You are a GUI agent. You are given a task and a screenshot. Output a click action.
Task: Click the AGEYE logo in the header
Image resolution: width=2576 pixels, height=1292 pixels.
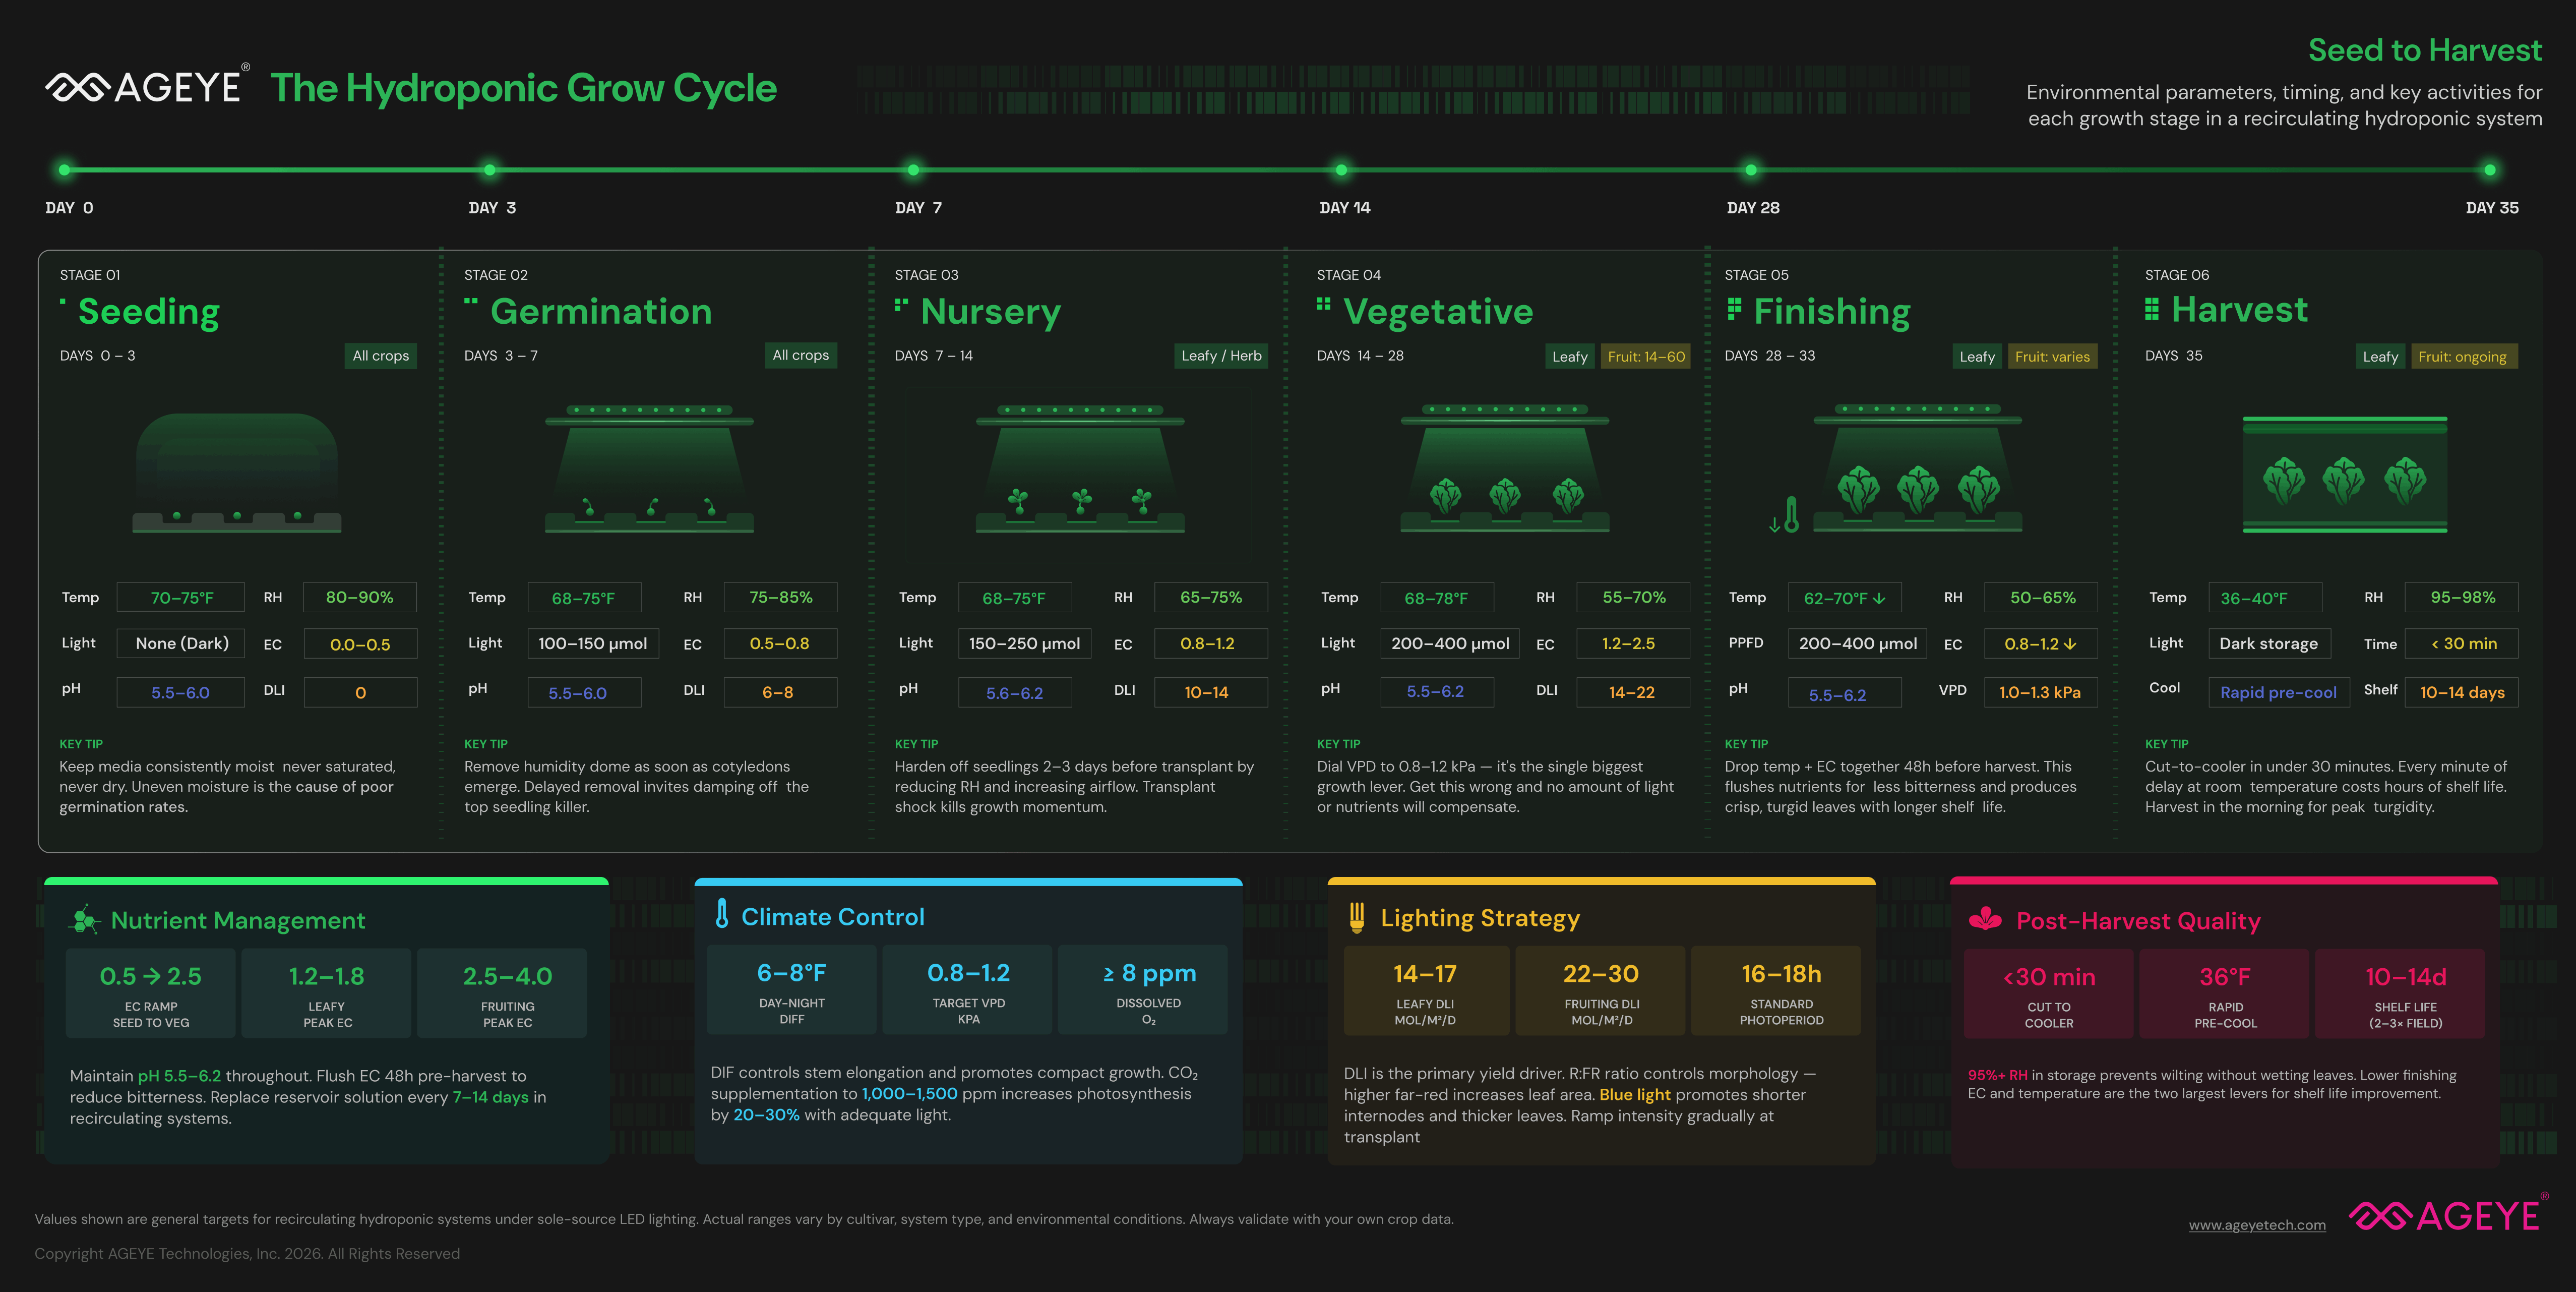pyautogui.click(x=147, y=88)
